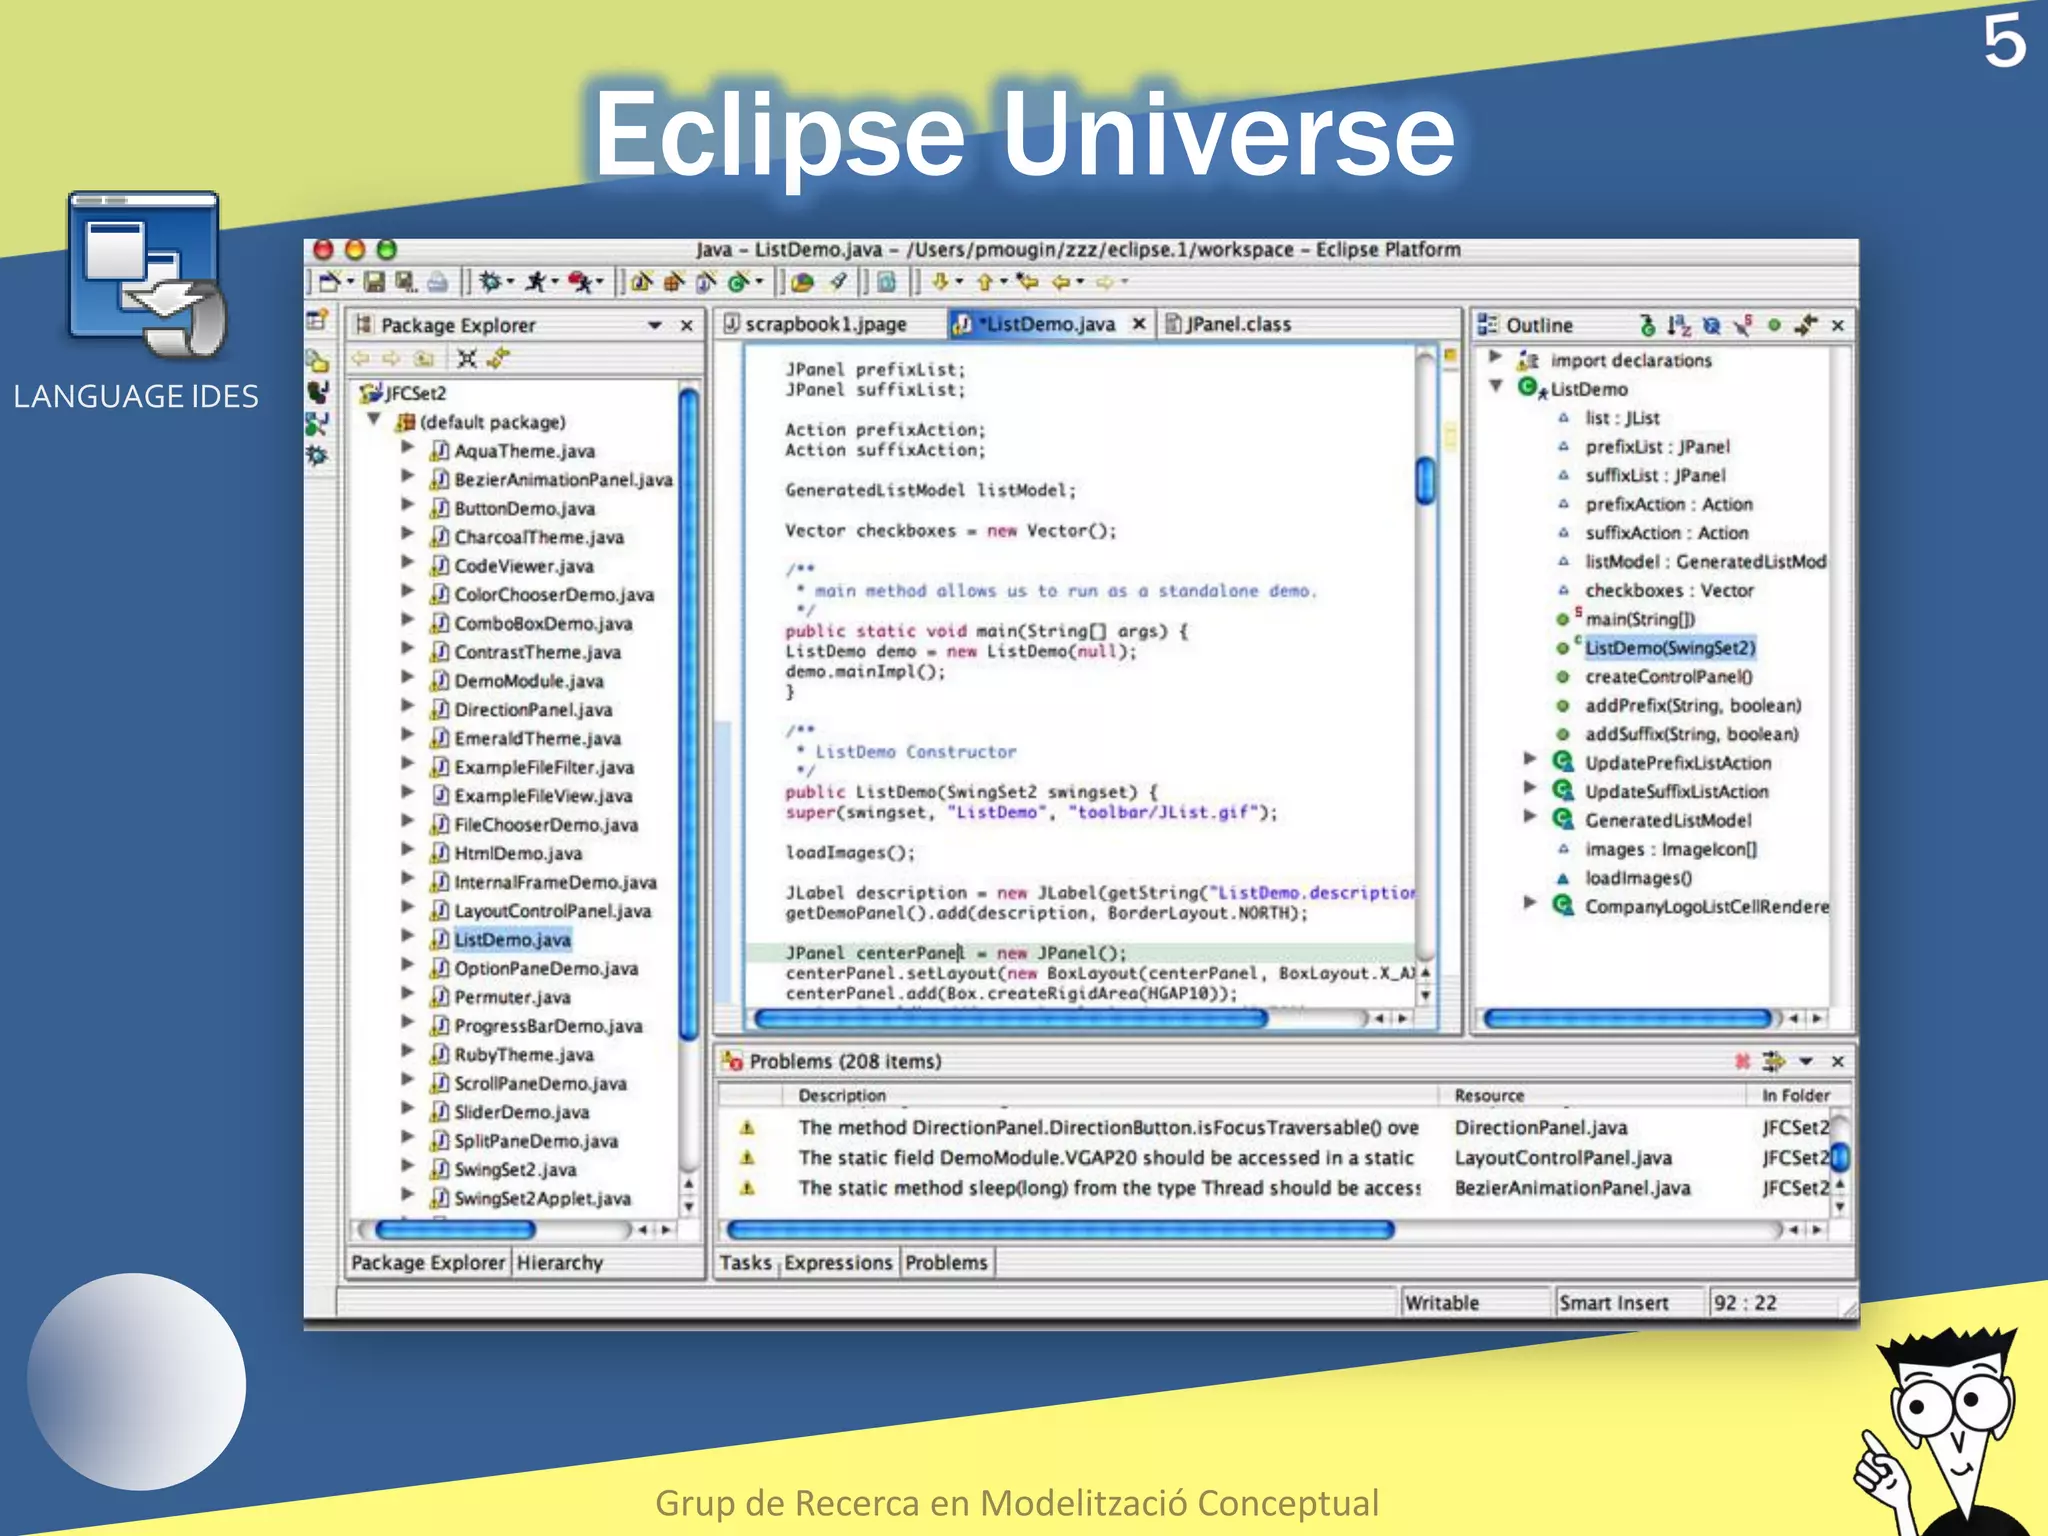This screenshot has height=1536, width=2048.
Task: Collapse the (default package) tree node
Action: pos(373,420)
